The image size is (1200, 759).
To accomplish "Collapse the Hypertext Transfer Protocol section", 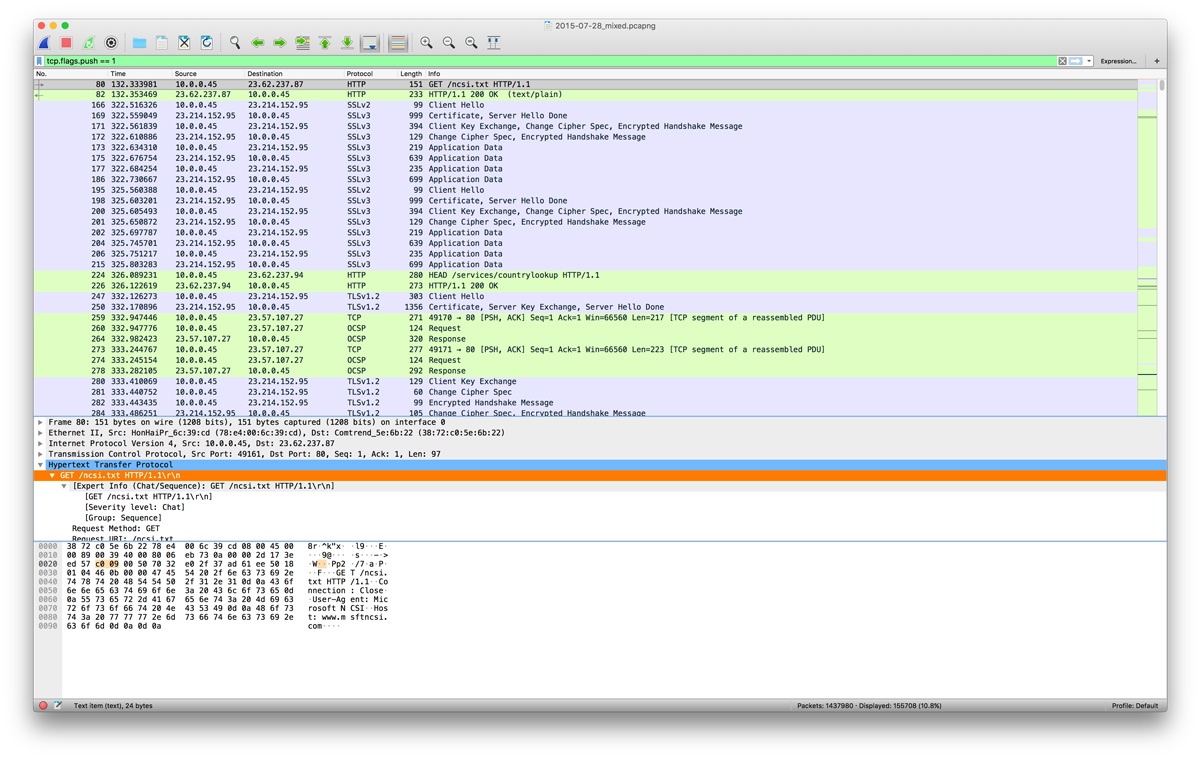I will (40, 464).
